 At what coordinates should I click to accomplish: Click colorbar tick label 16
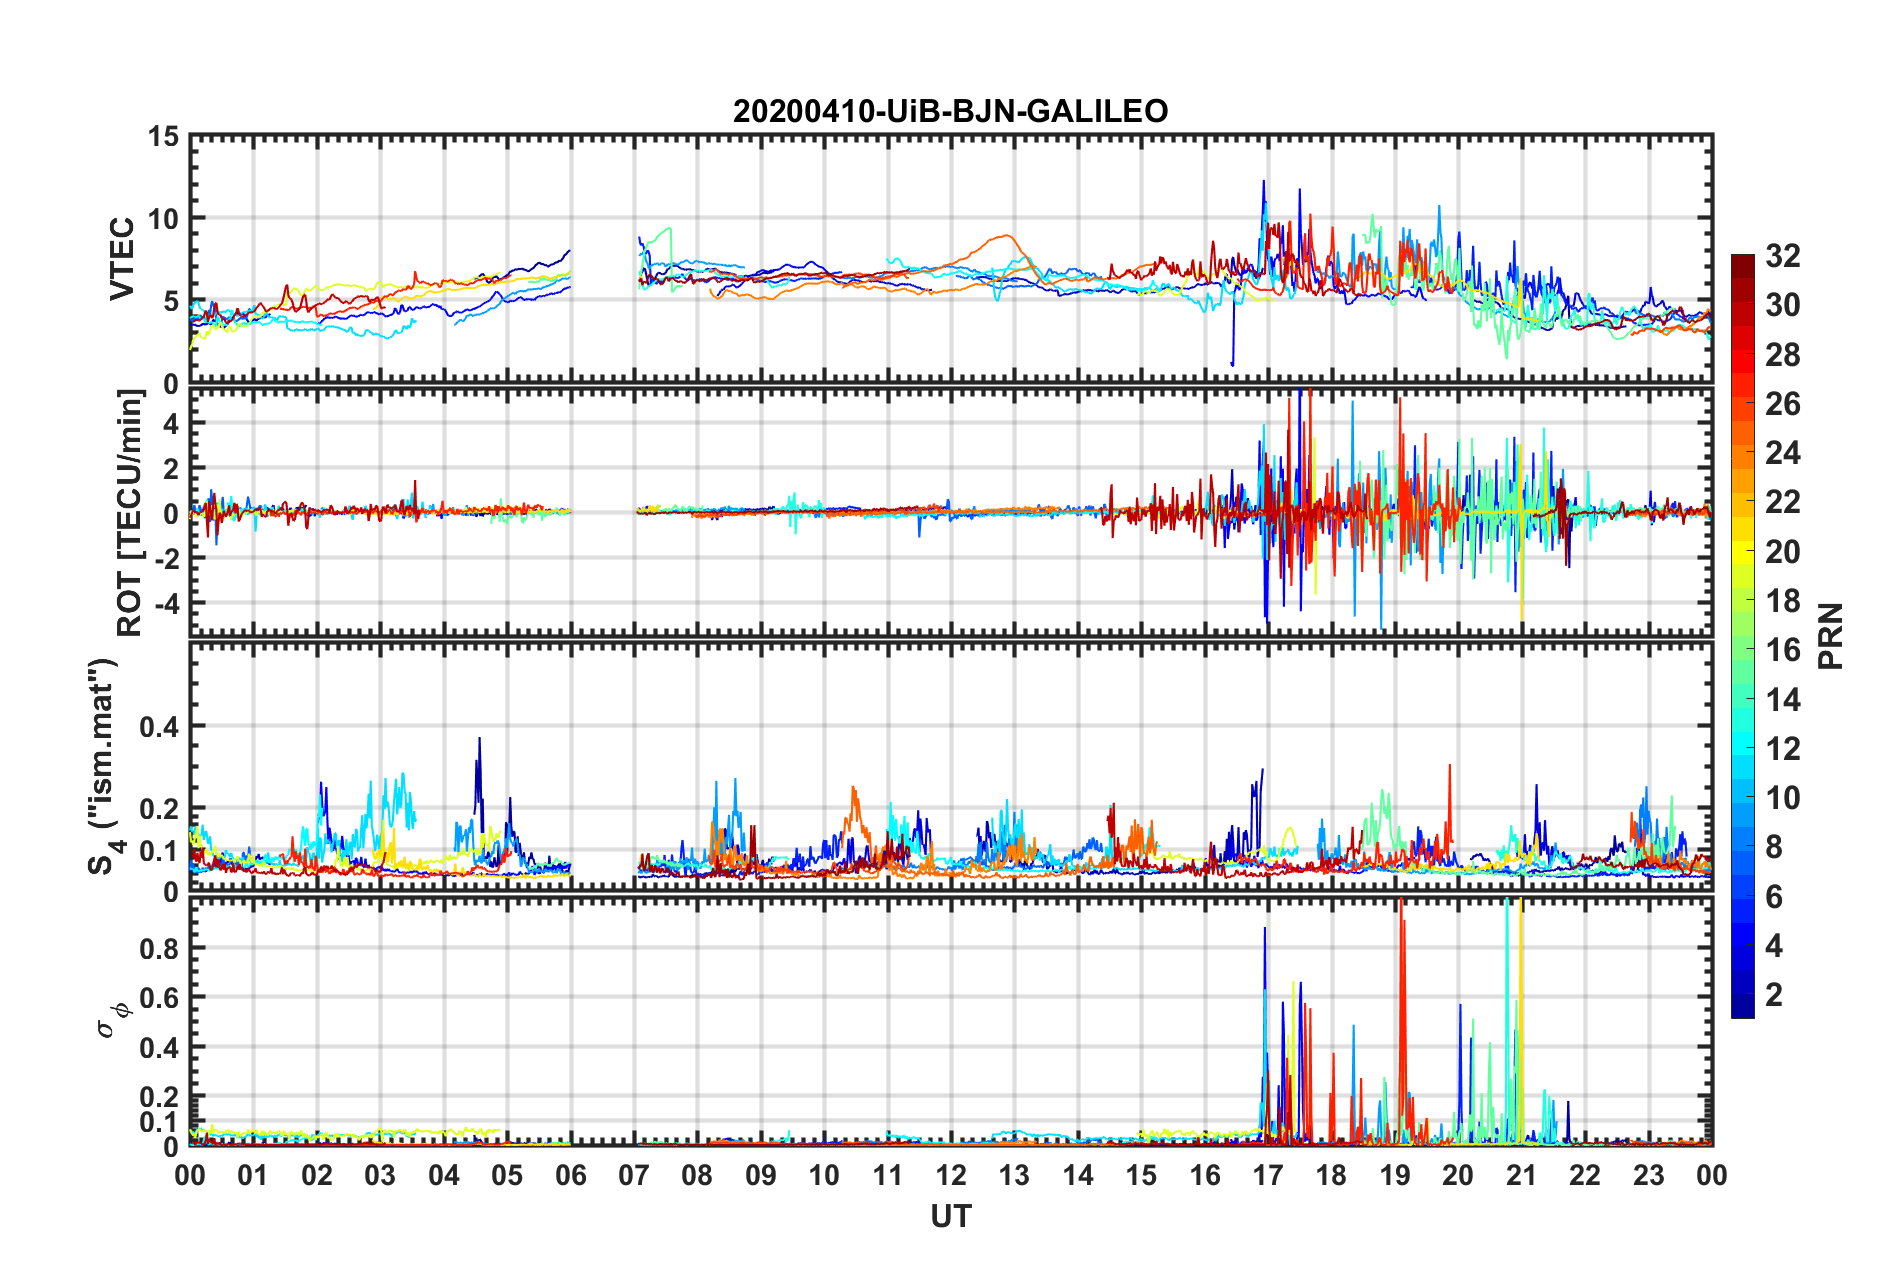1782,650
